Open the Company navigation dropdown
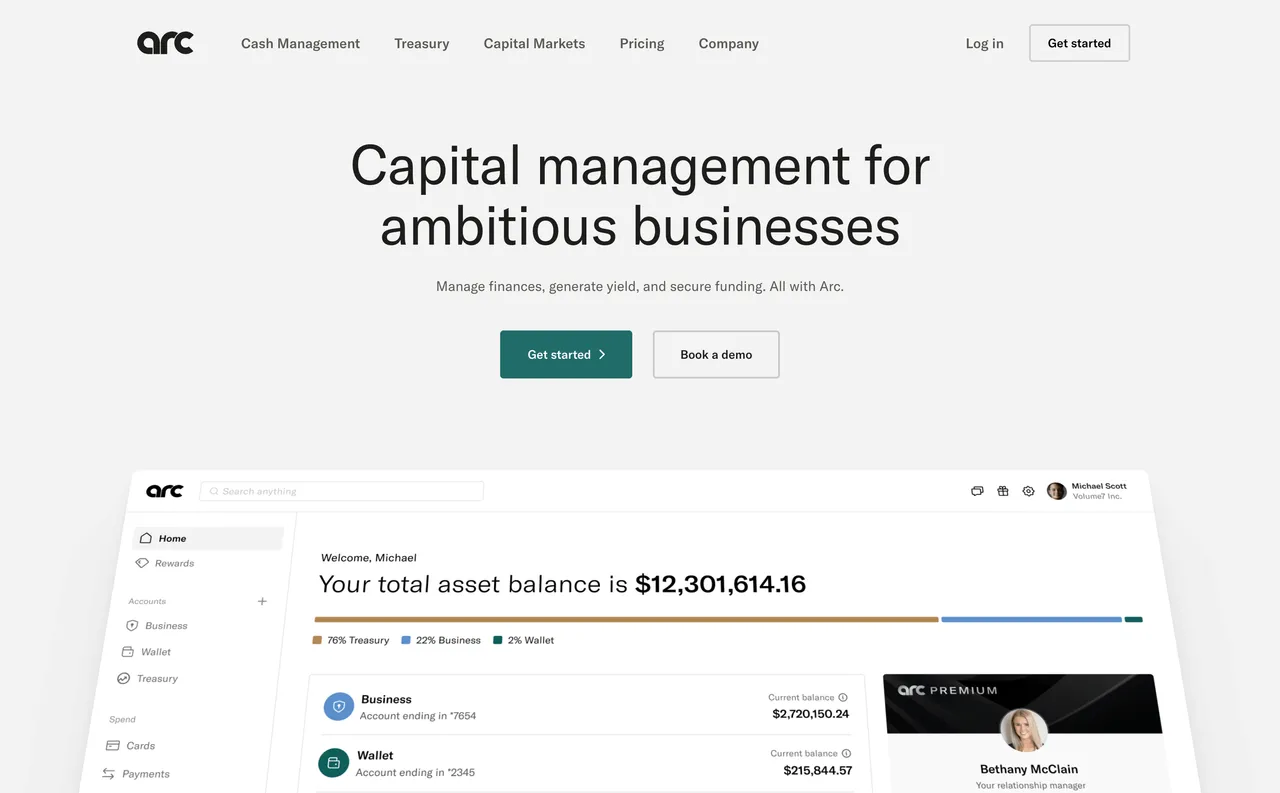The height and width of the screenshot is (793, 1280). point(728,43)
